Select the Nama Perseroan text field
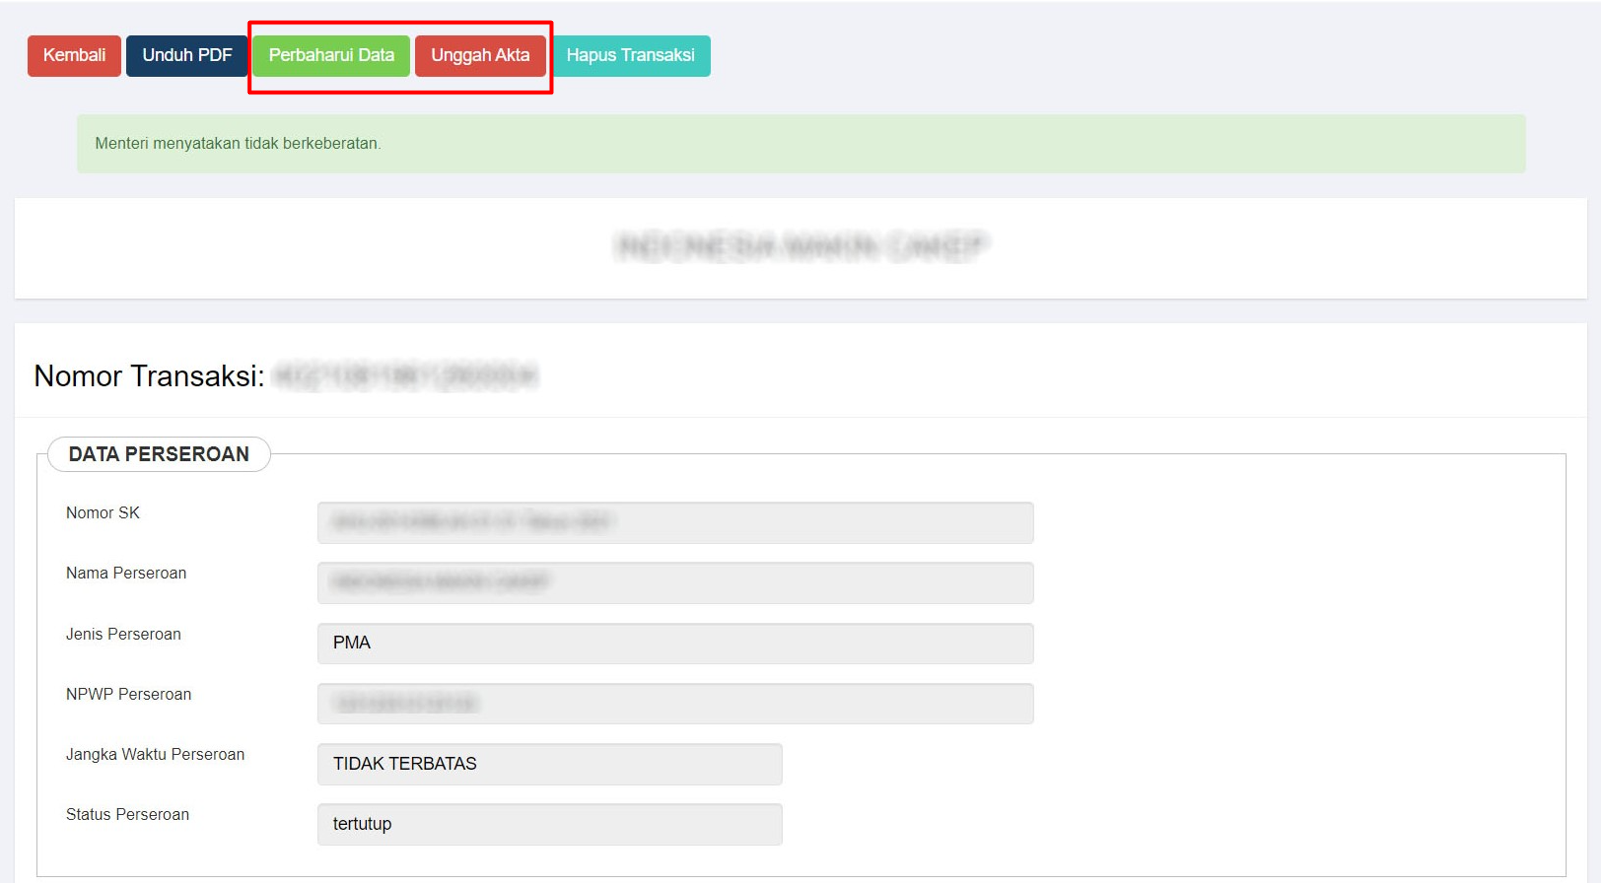This screenshot has width=1601, height=883. pos(675,583)
